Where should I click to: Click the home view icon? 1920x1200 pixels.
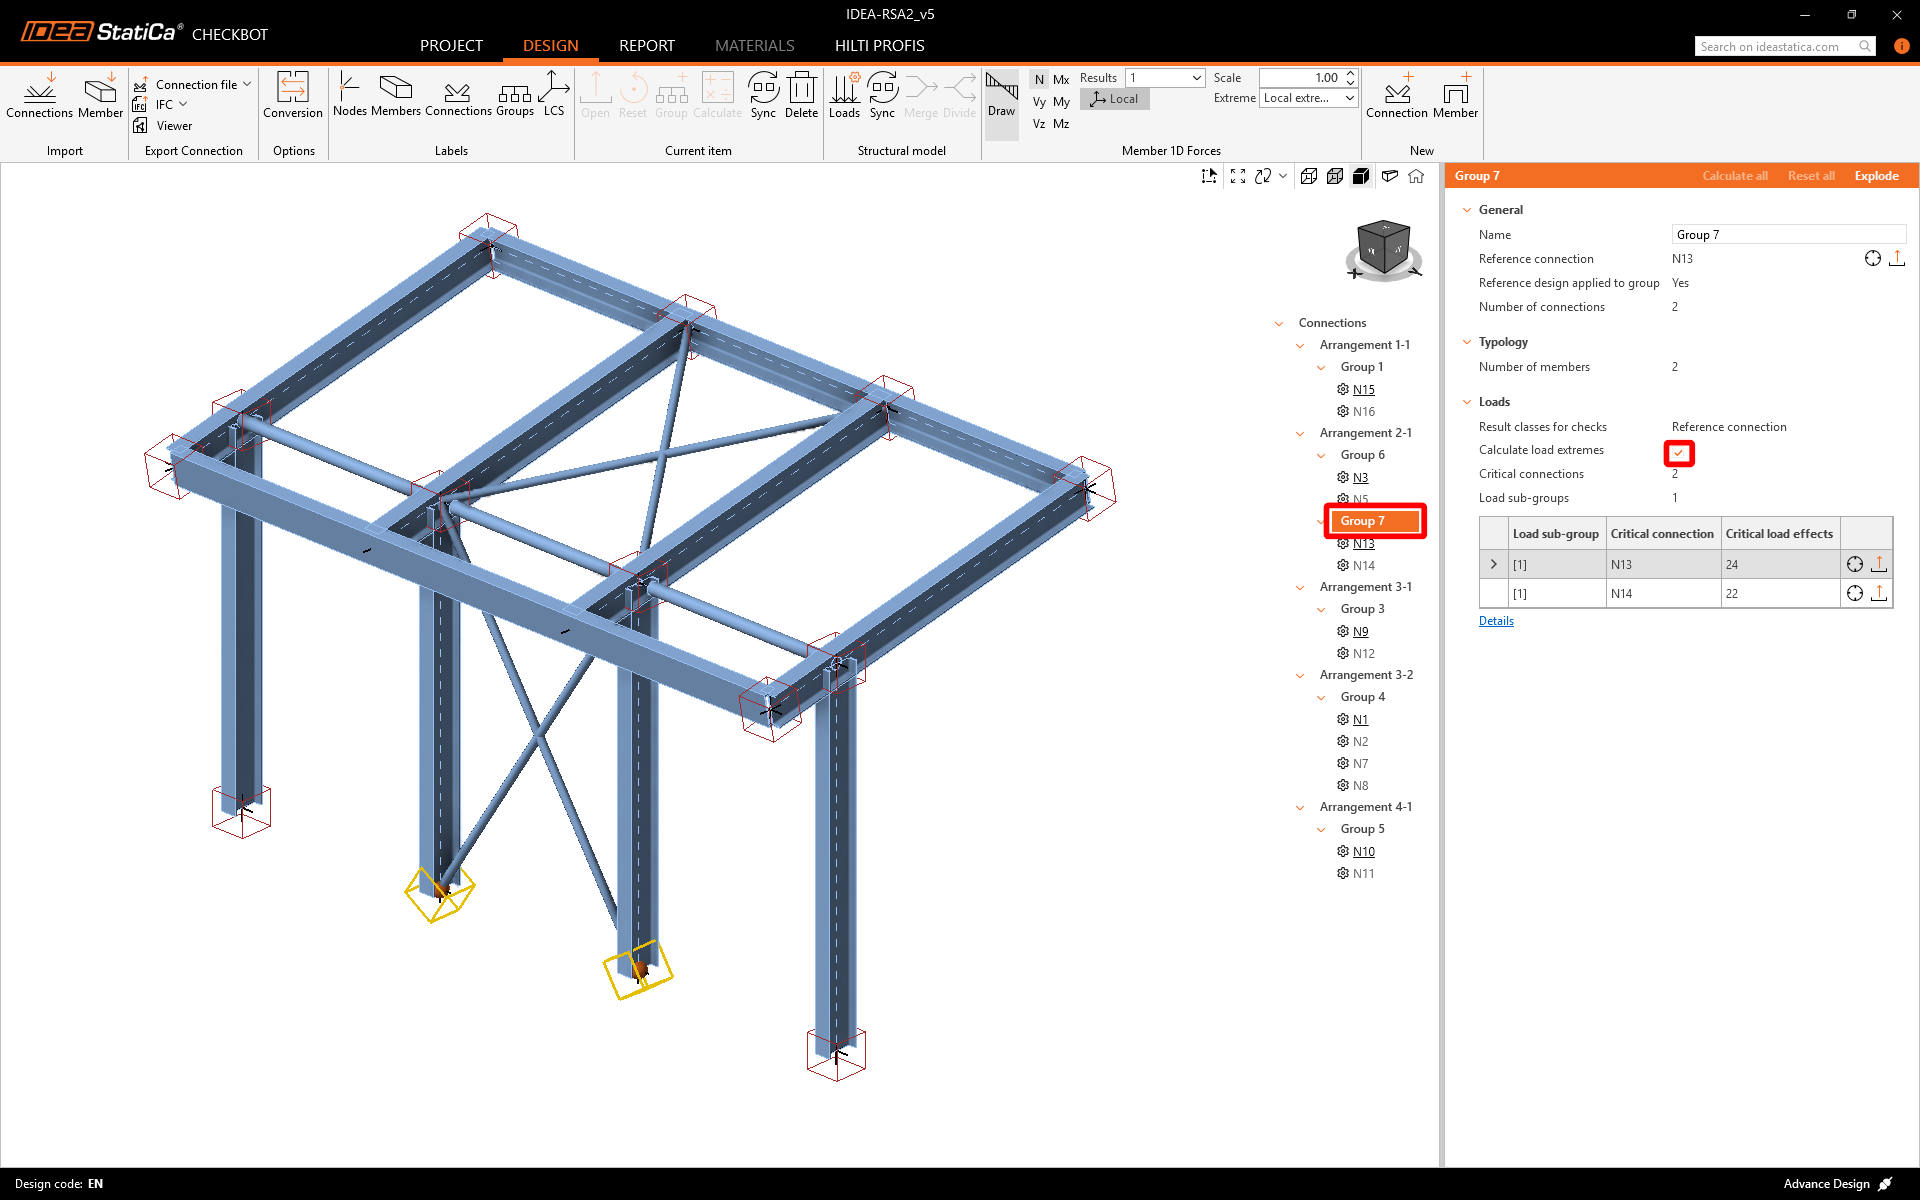click(1416, 176)
